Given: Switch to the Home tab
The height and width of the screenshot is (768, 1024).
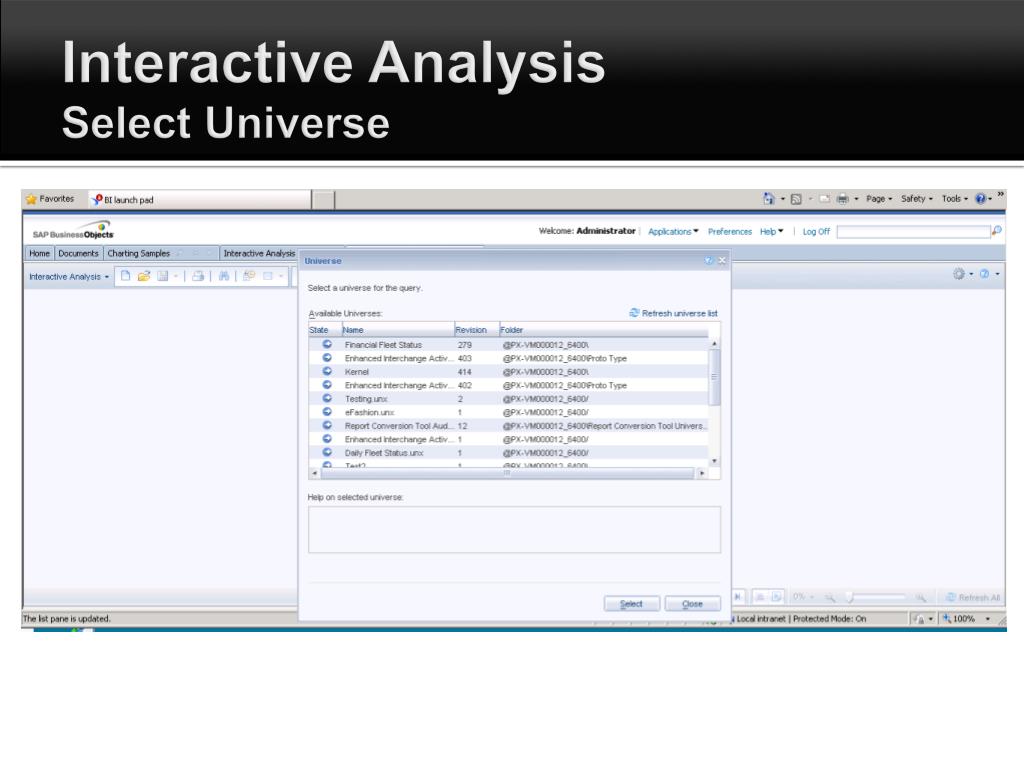Looking at the screenshot, I should coord(39,253).
